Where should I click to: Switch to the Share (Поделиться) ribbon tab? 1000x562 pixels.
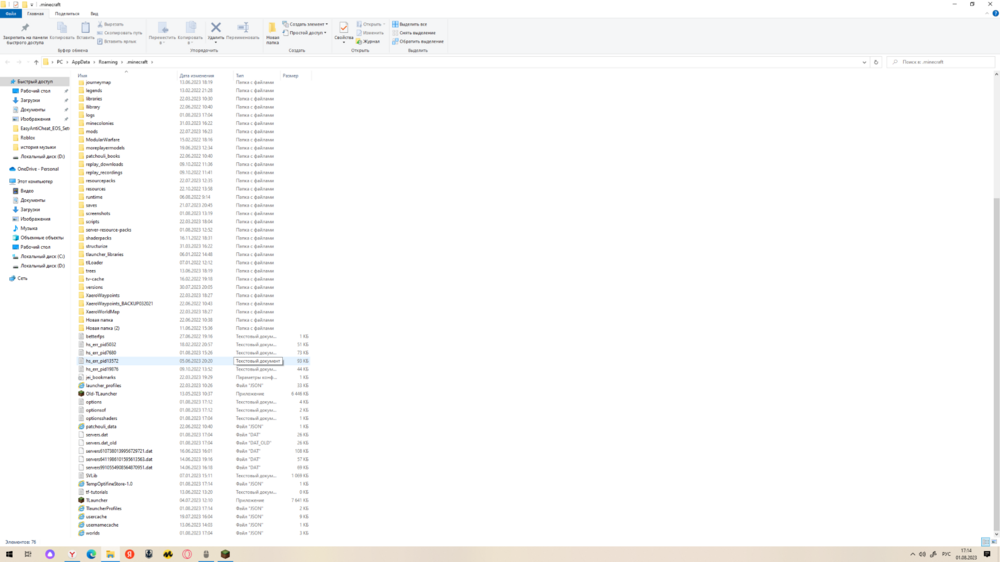(67, 13)
